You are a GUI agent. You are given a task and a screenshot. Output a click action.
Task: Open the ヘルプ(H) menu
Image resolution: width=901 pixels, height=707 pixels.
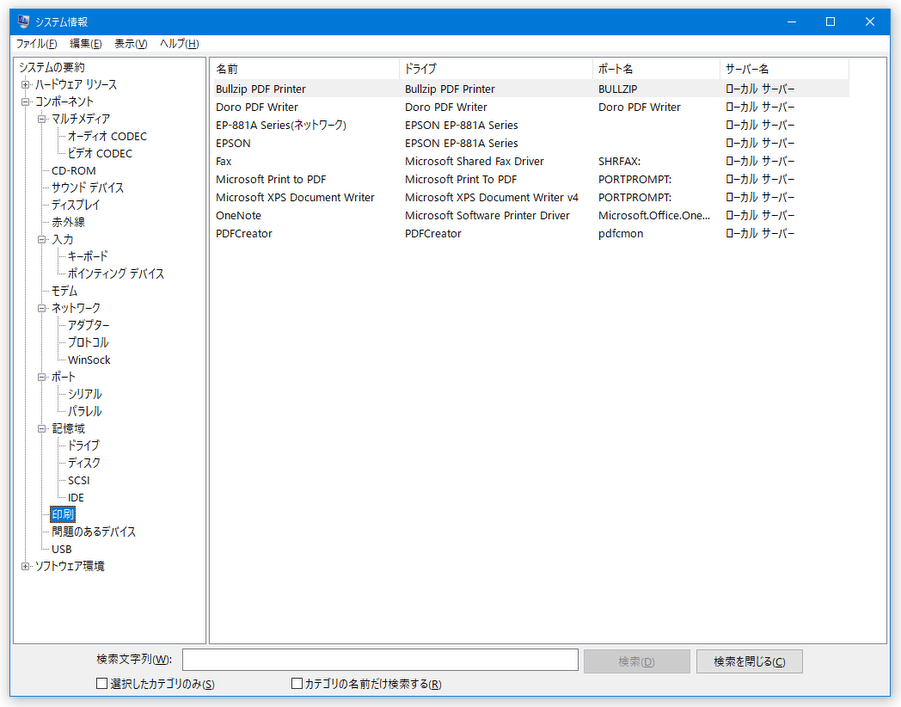[179, 44]
